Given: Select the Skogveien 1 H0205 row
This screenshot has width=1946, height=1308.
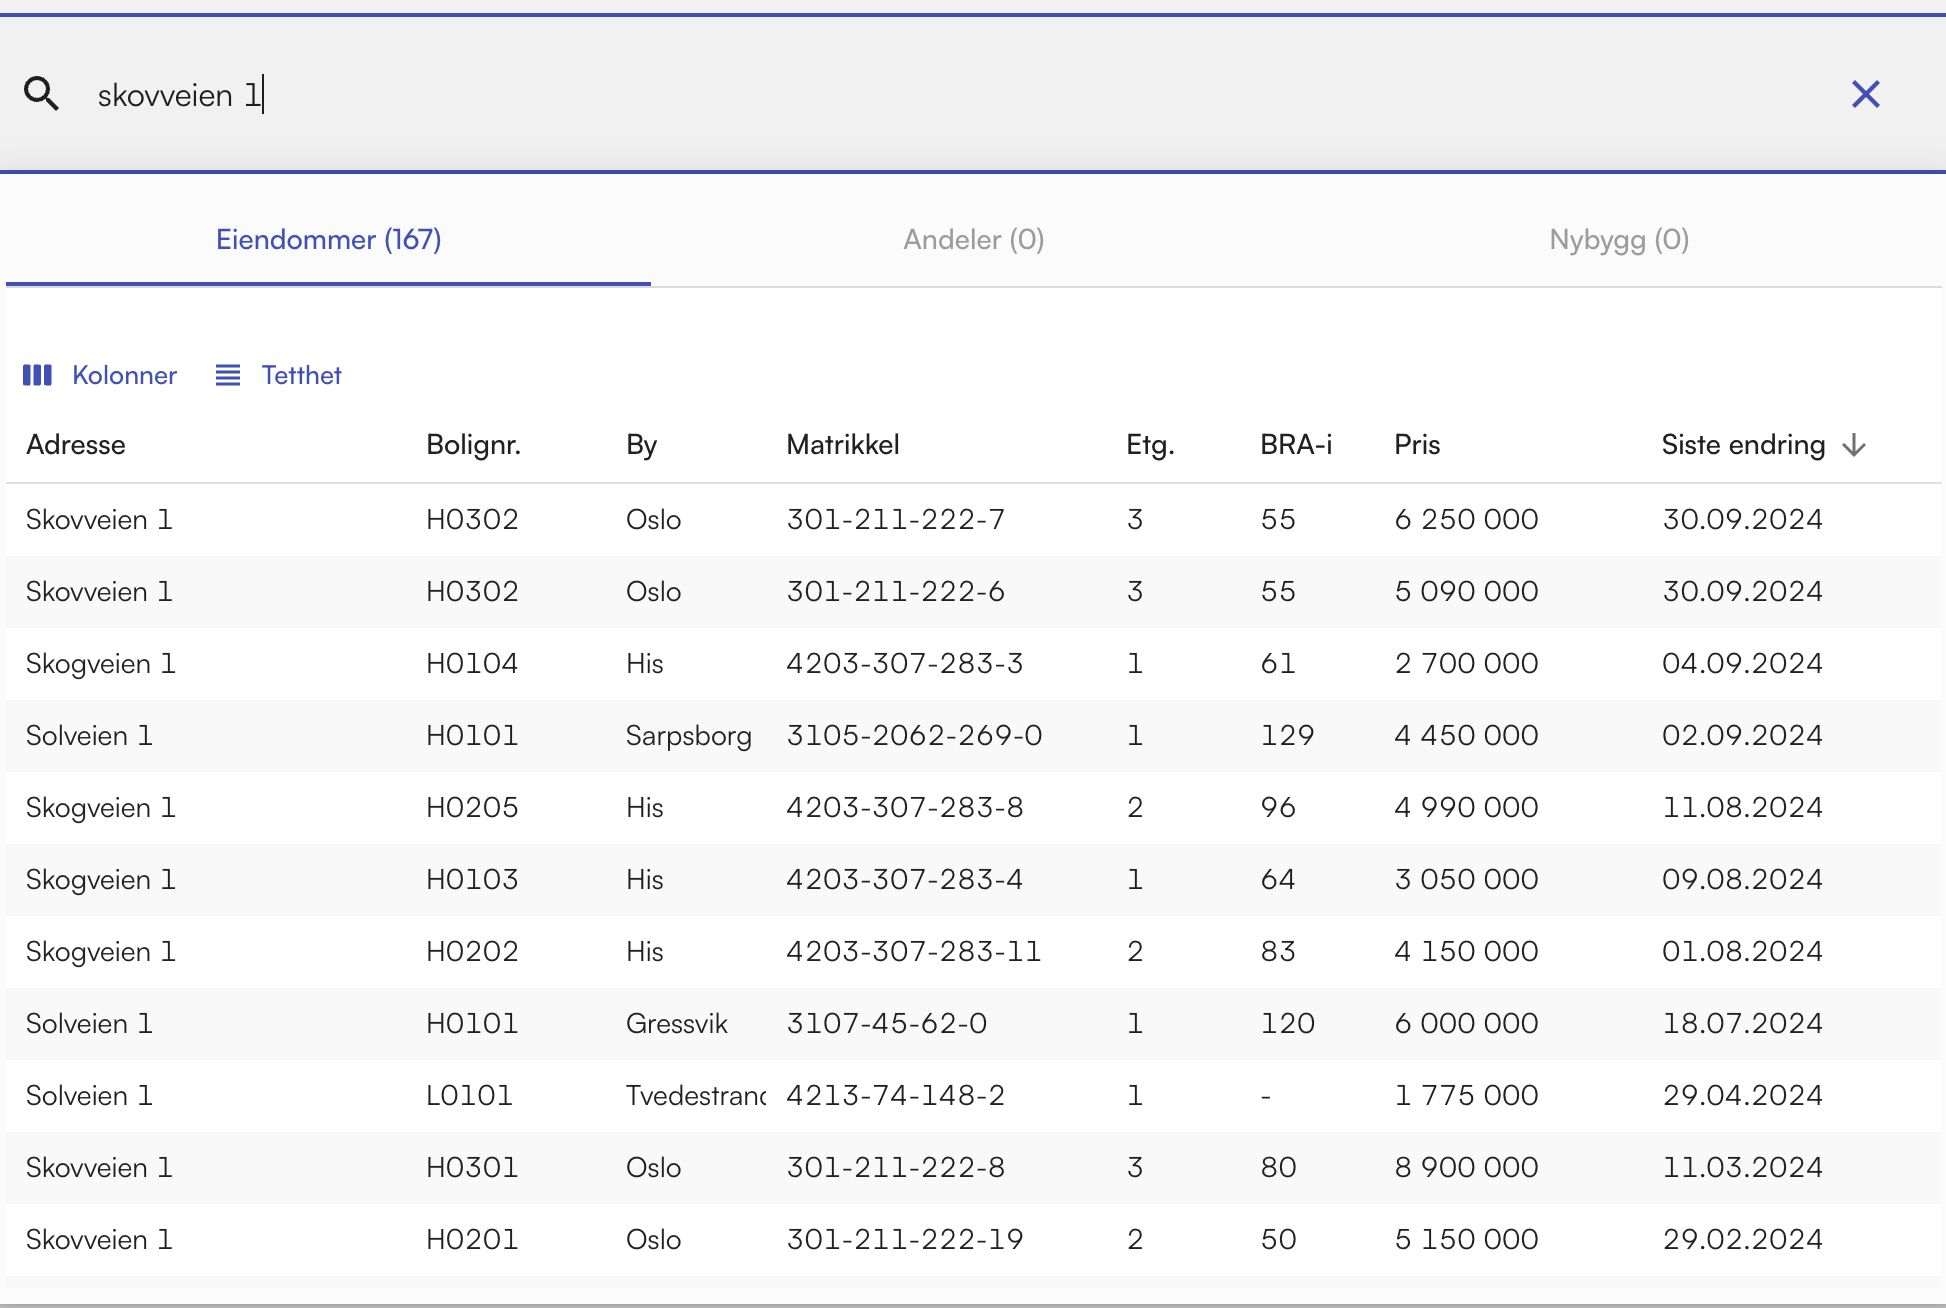Looking at the screenshot, I should pos(472,808).
